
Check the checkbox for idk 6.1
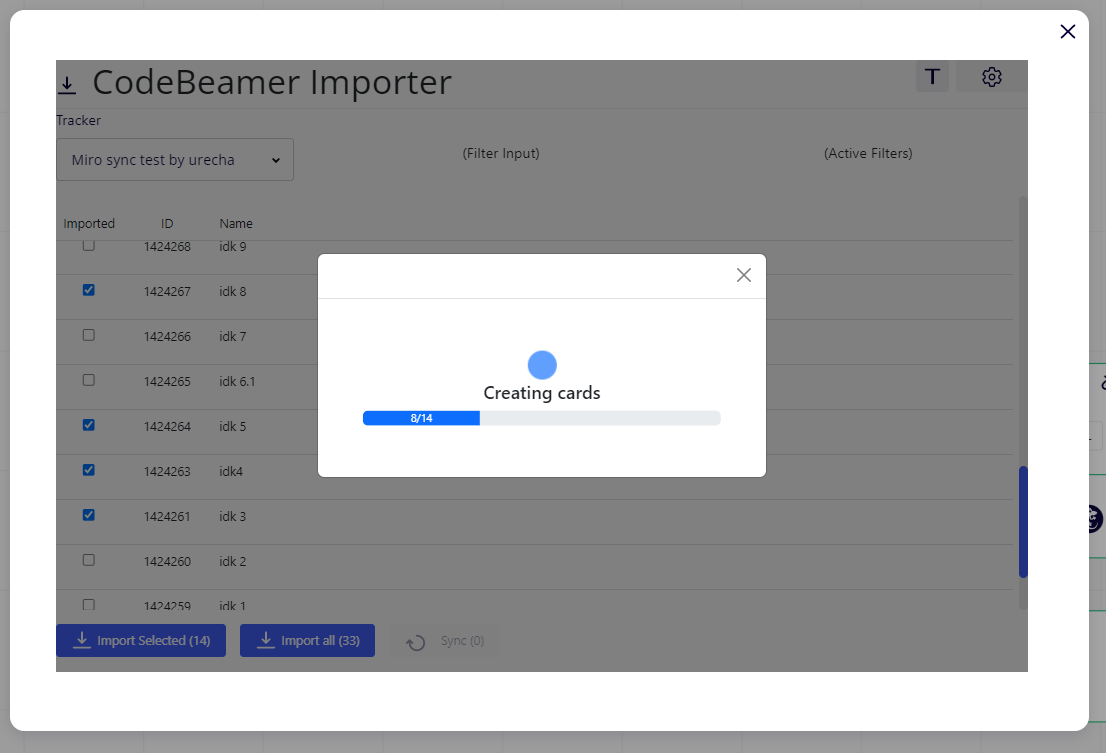(88, 380)
